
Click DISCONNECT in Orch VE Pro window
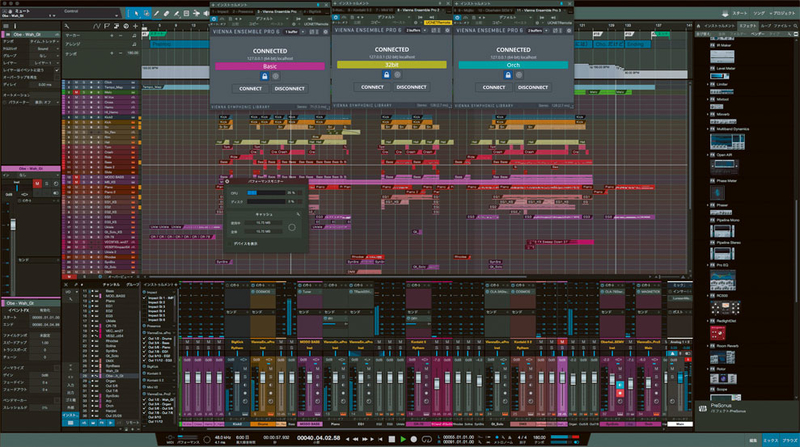click(x=533, y=87)
